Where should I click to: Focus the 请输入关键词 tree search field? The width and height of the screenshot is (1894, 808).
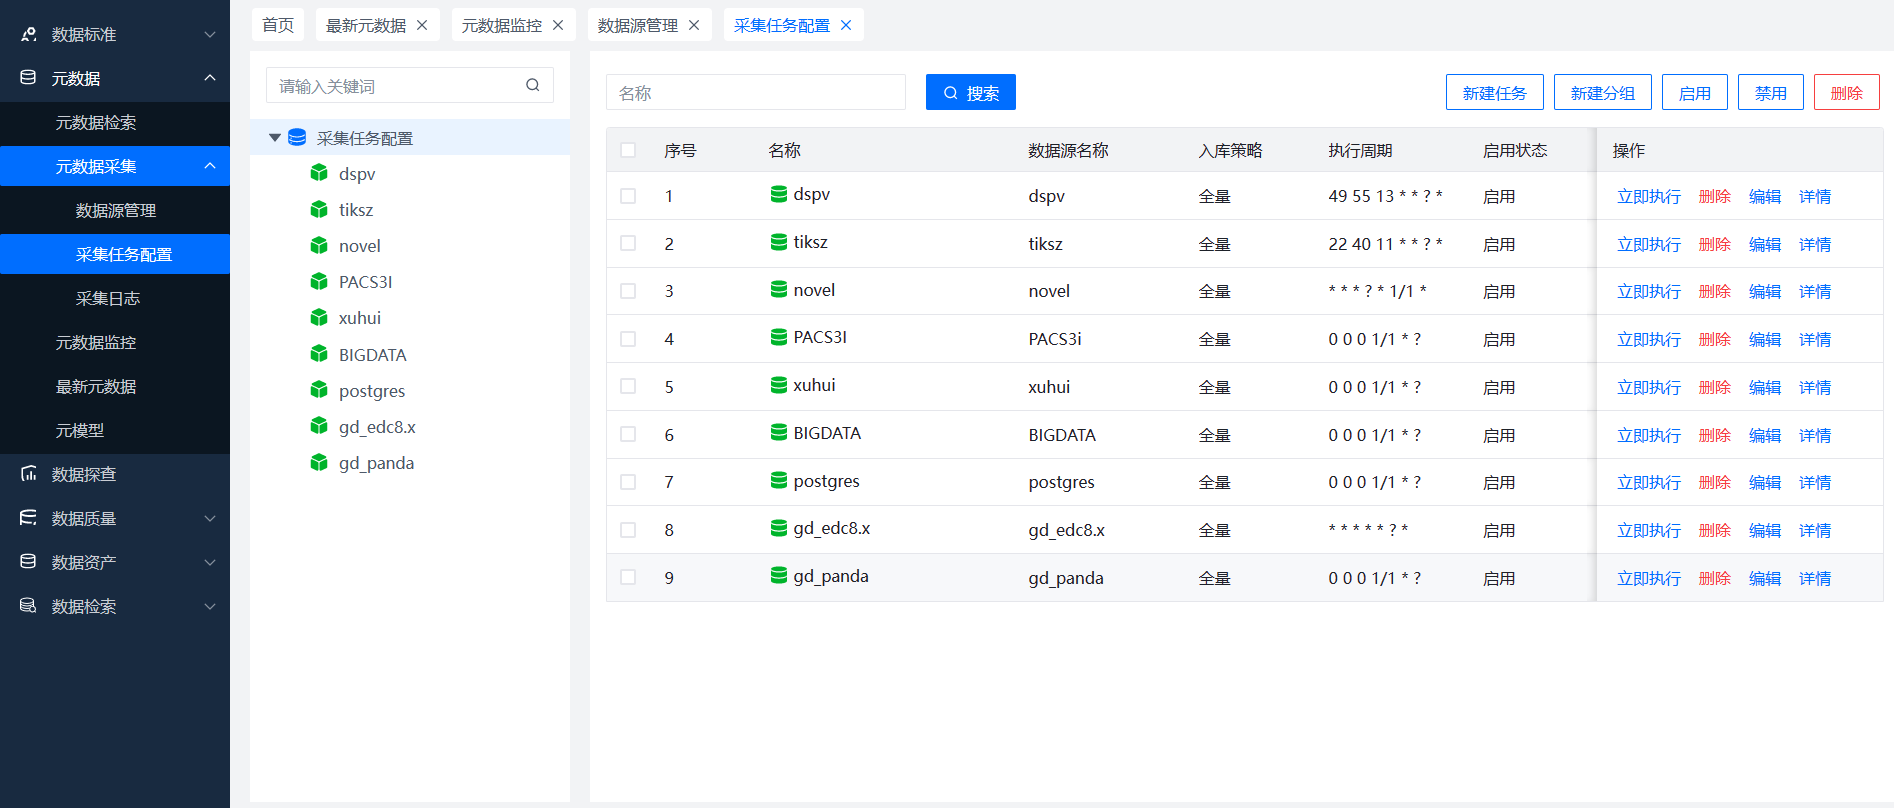click(410, 85)
